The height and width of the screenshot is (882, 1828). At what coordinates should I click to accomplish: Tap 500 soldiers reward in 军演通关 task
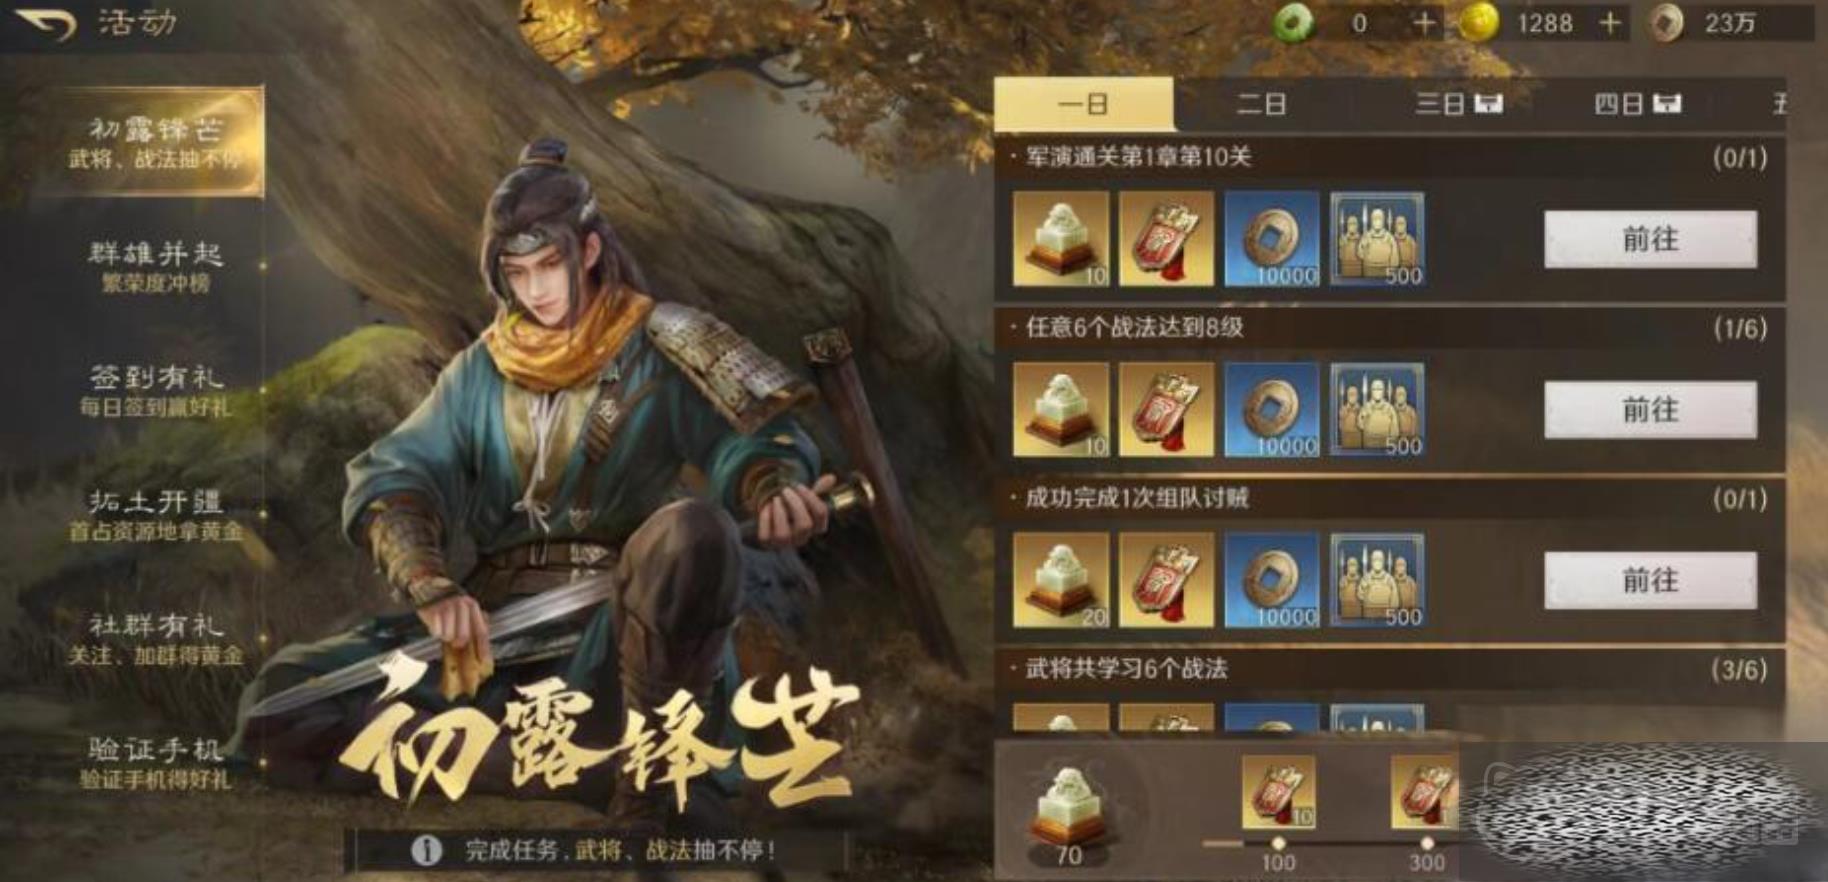(1377, 239)
